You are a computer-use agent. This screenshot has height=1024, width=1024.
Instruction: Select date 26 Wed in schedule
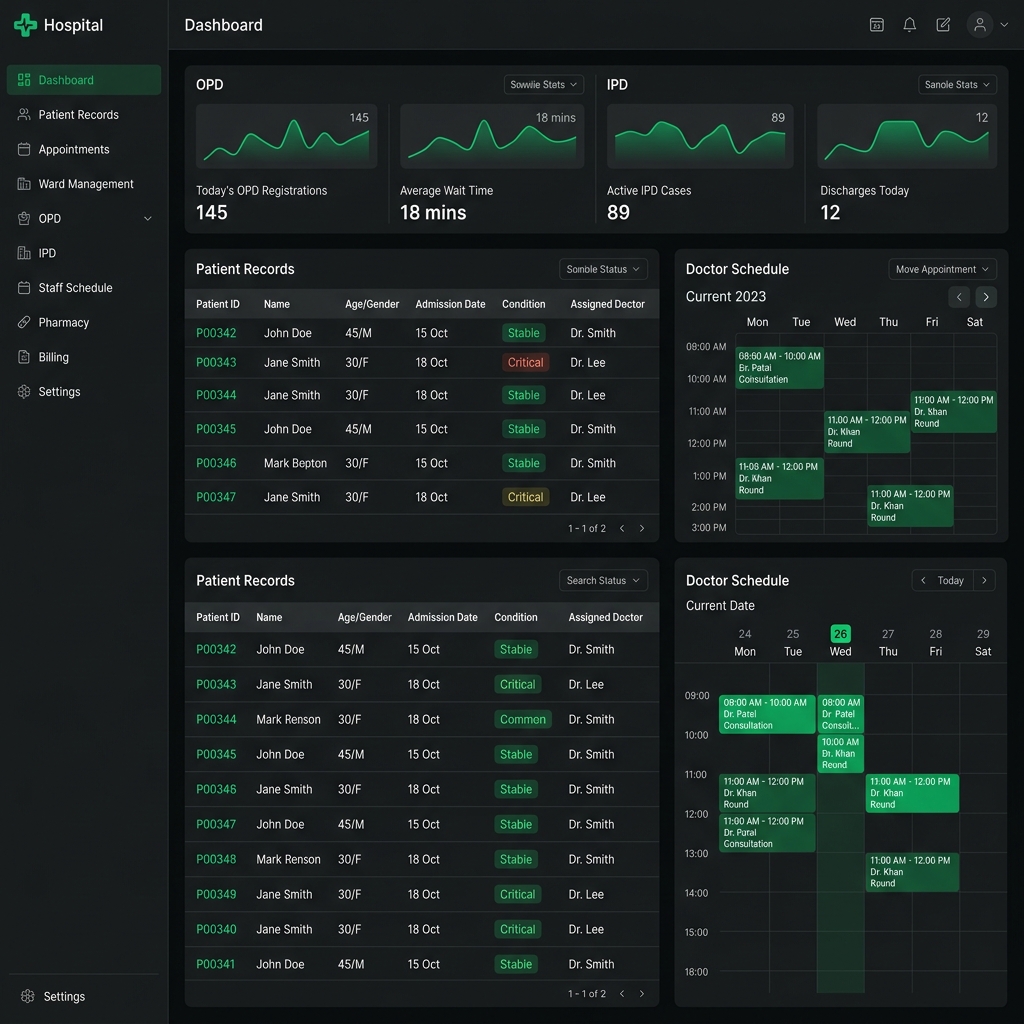click(840, 641)
